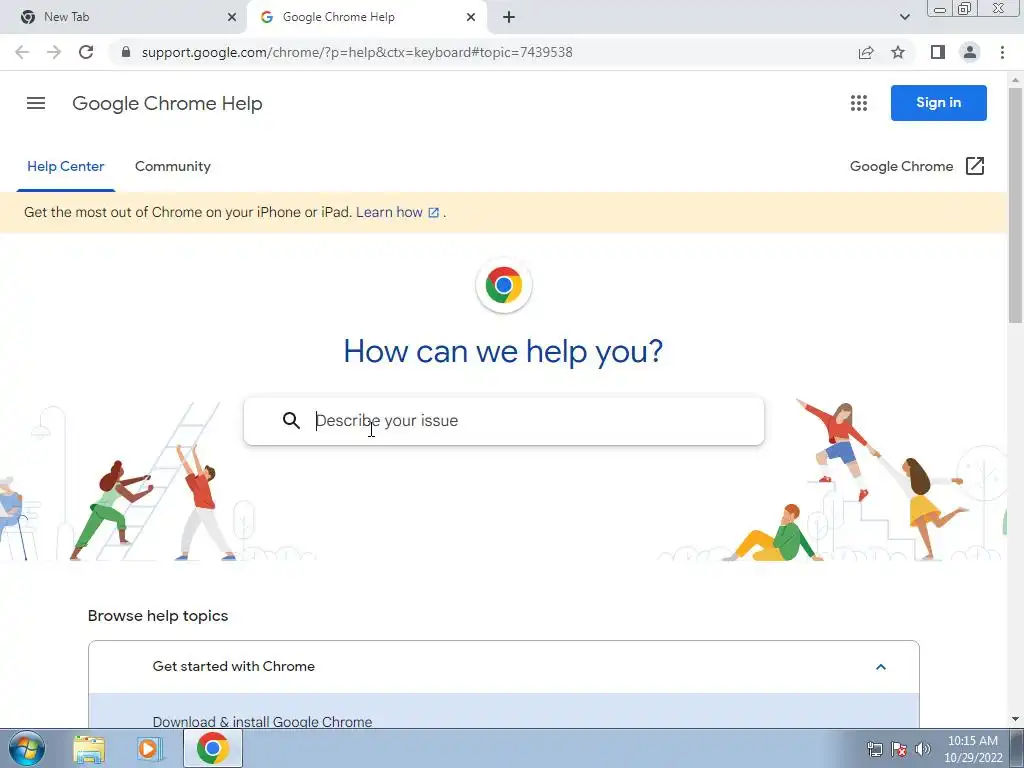Click the share page icon
Image resolution: width=1024 pixels, height=768 pixels.
point(866,52)
